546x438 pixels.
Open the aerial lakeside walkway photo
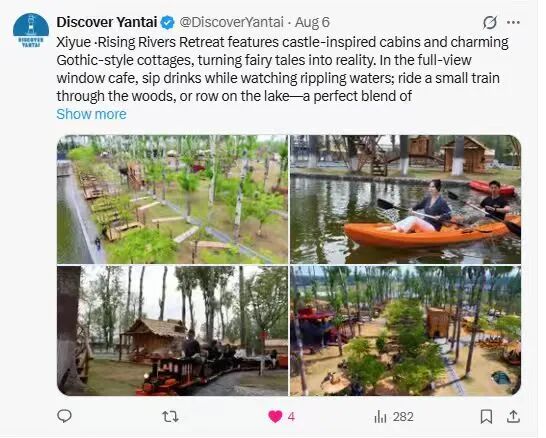173,199
